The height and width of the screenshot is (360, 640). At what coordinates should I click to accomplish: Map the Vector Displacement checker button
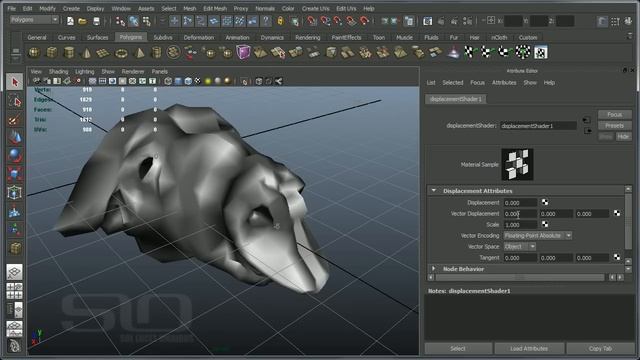[617, 213]
